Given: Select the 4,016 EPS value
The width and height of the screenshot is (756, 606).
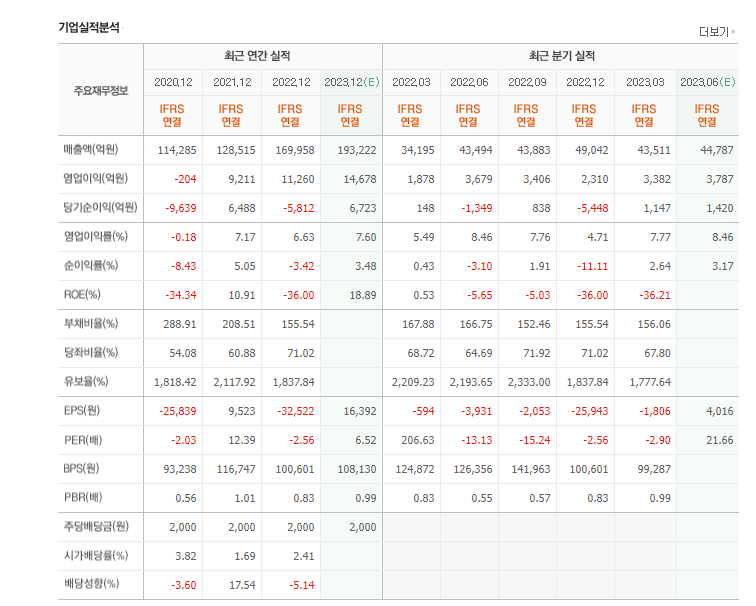Looking at the screenshot, I should coord(720,411).
